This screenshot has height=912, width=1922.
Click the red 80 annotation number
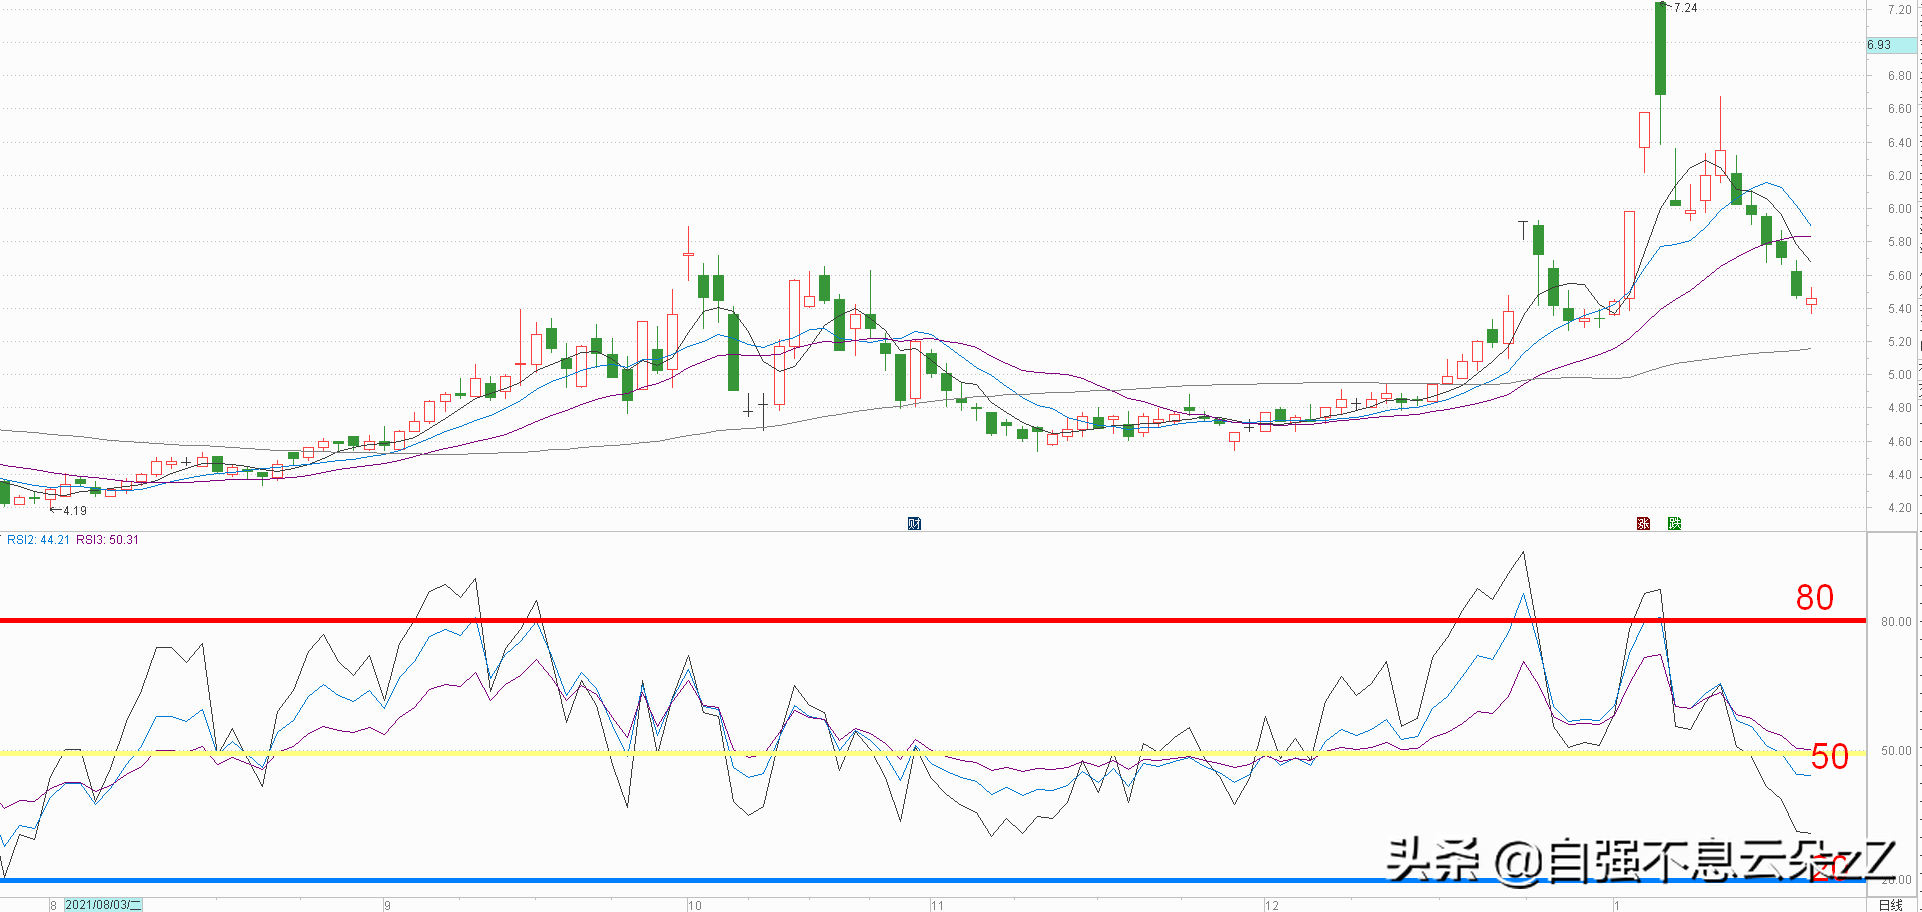click(1814, 598)
